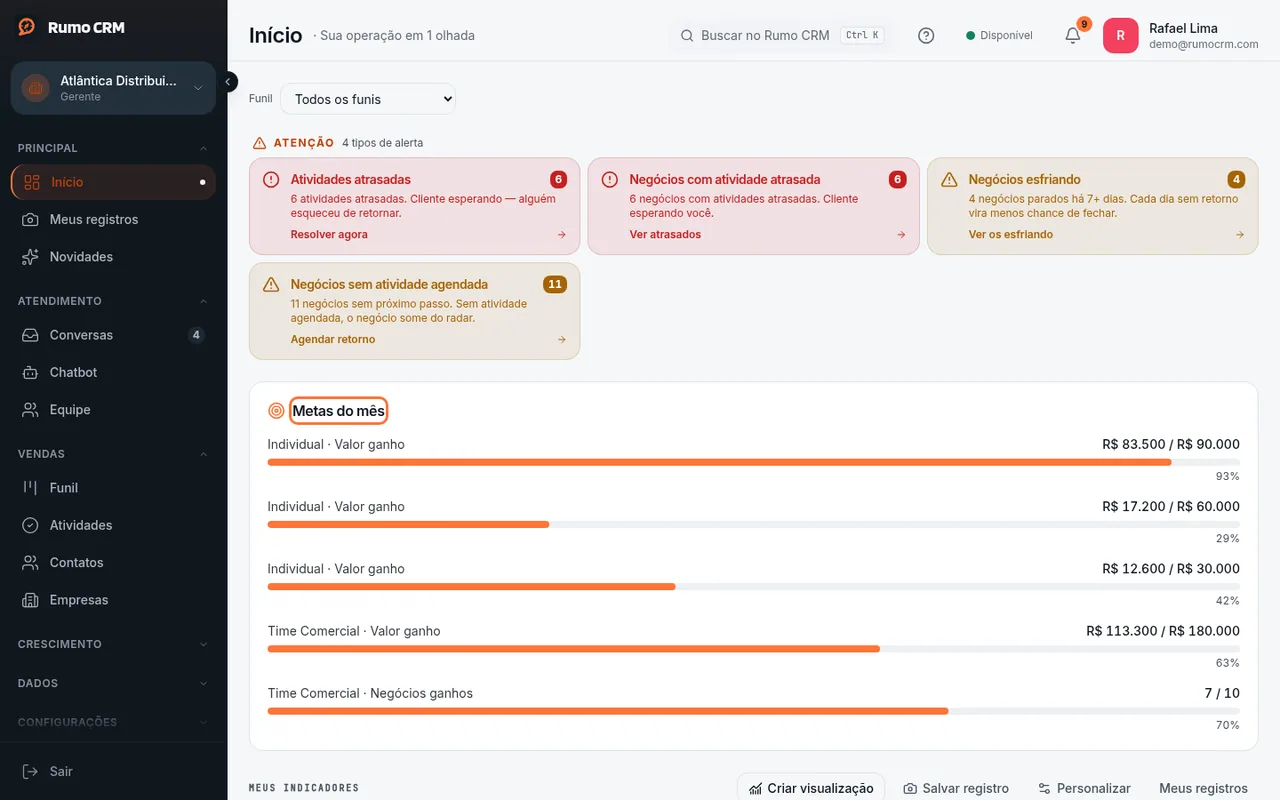Click the Chatbot sidebar icon

point(31,372)
